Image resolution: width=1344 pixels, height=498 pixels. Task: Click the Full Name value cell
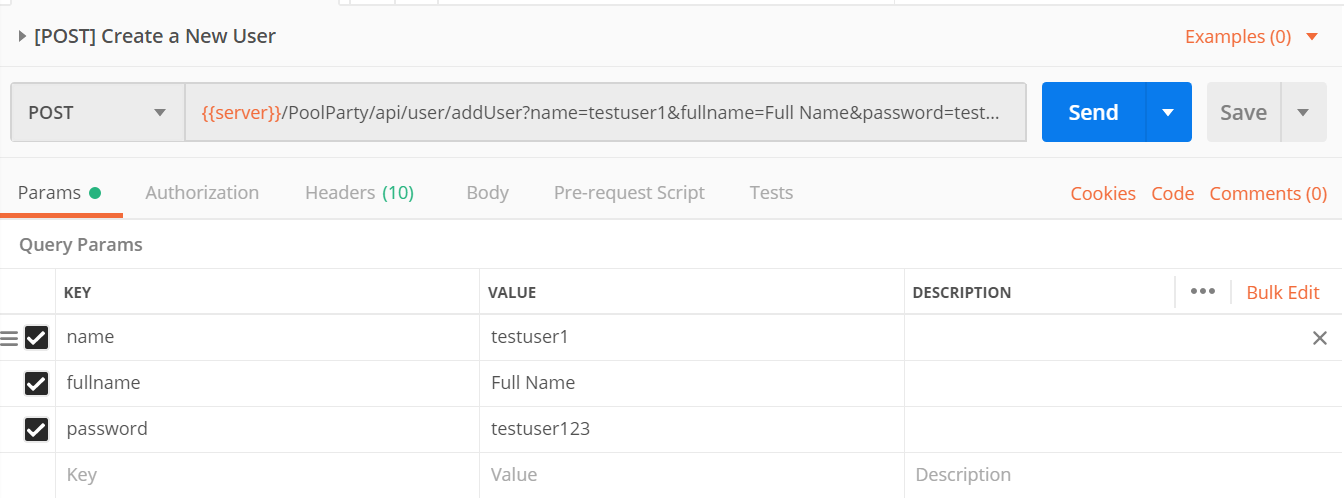tap(692, 383)
